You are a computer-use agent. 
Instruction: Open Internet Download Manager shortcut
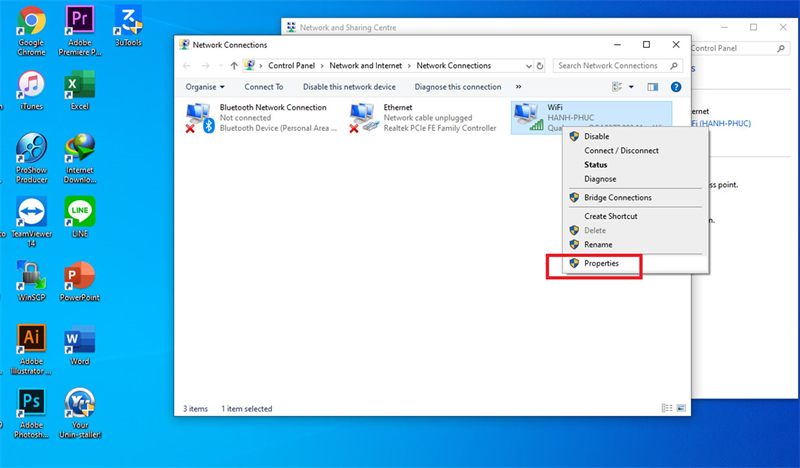coord(80,158)
